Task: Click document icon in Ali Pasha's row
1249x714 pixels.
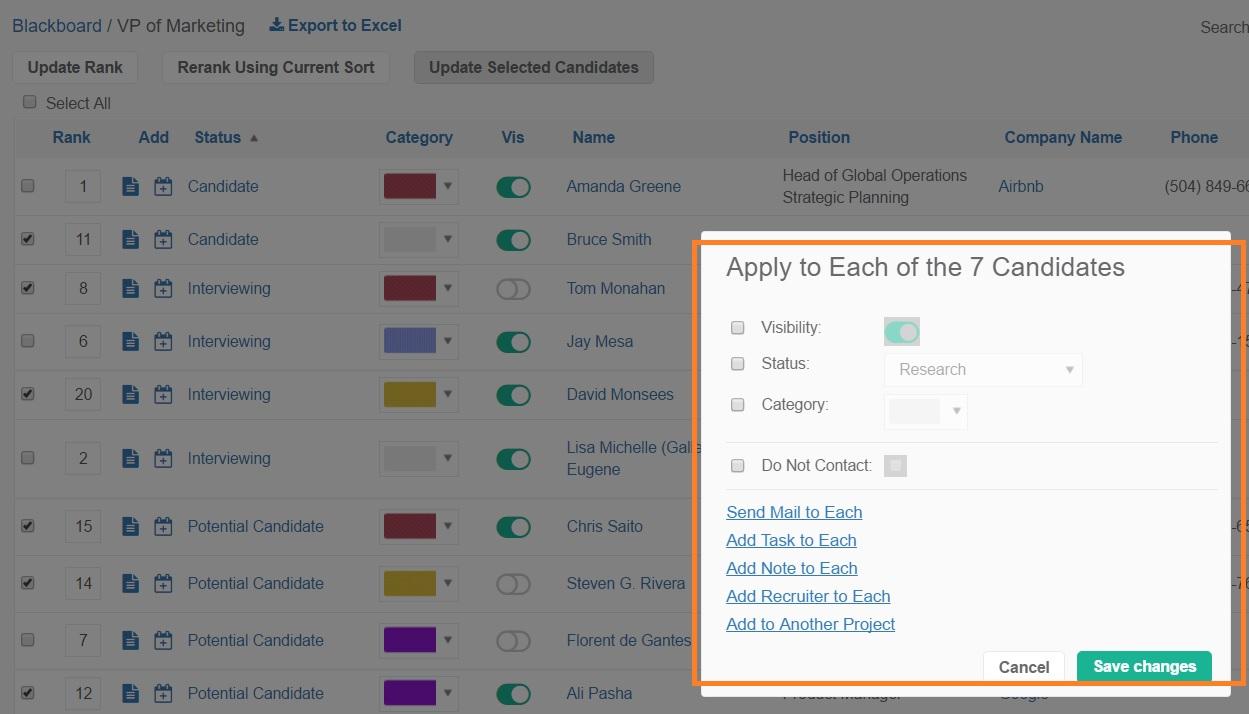Action: pyautogui.click(x=130, y=693)
